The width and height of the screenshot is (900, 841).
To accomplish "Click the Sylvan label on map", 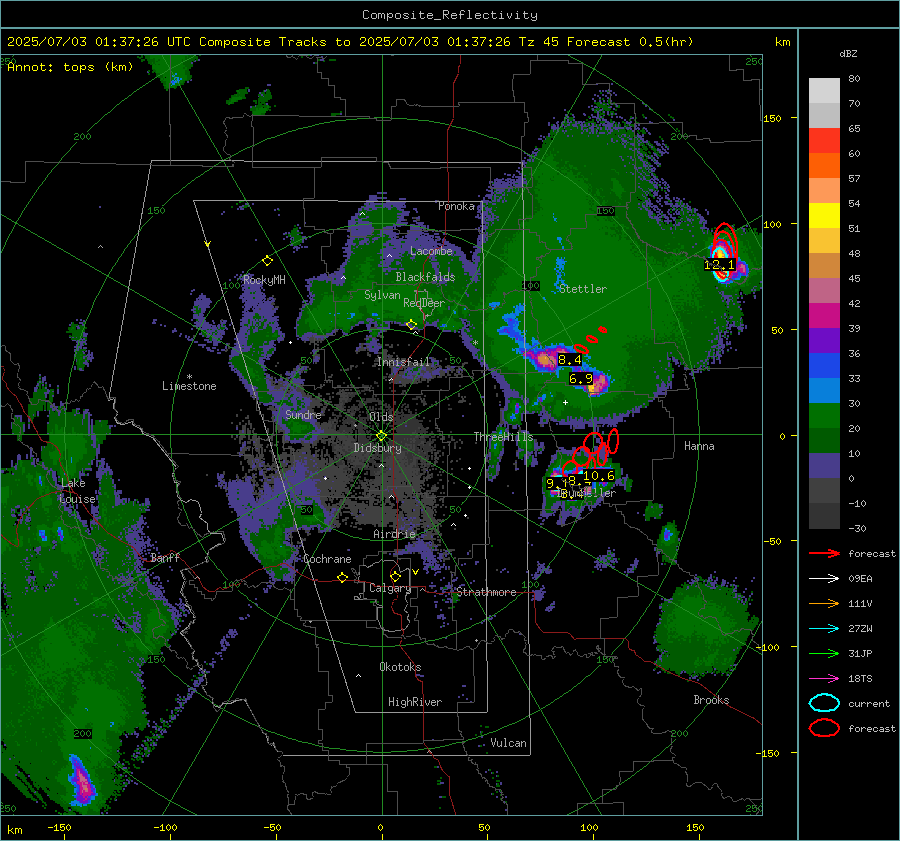I will 382,295.
